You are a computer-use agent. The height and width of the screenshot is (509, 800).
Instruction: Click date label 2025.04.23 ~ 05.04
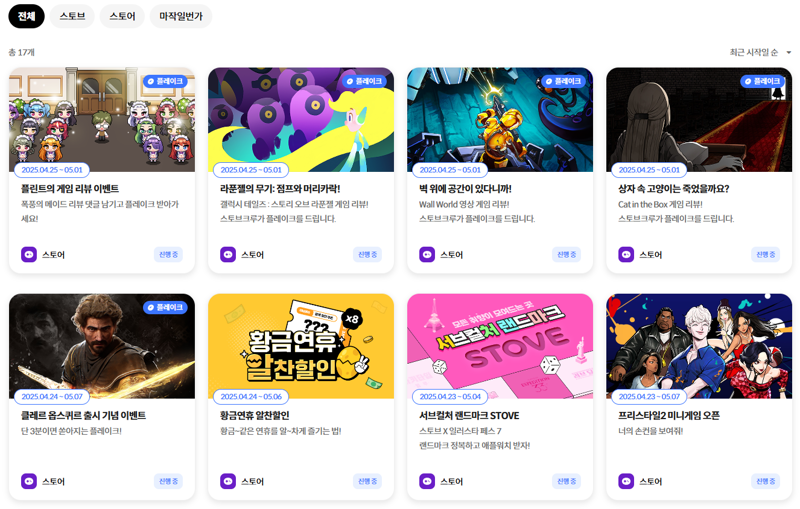[x=450, y=396]
